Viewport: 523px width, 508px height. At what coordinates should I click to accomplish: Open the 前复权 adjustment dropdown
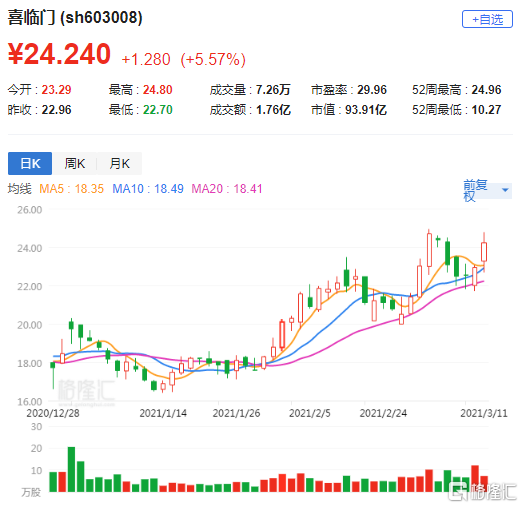487,190
